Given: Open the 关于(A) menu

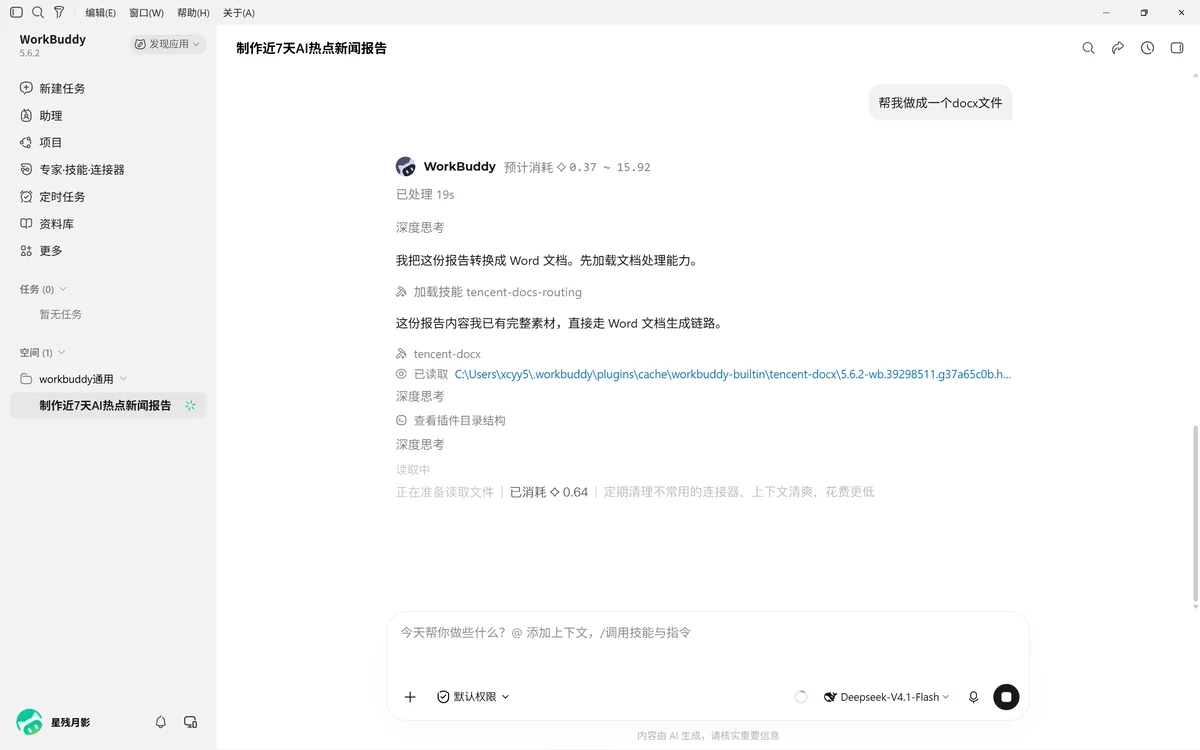Looking at the screenshot, I should pos(238,13).
